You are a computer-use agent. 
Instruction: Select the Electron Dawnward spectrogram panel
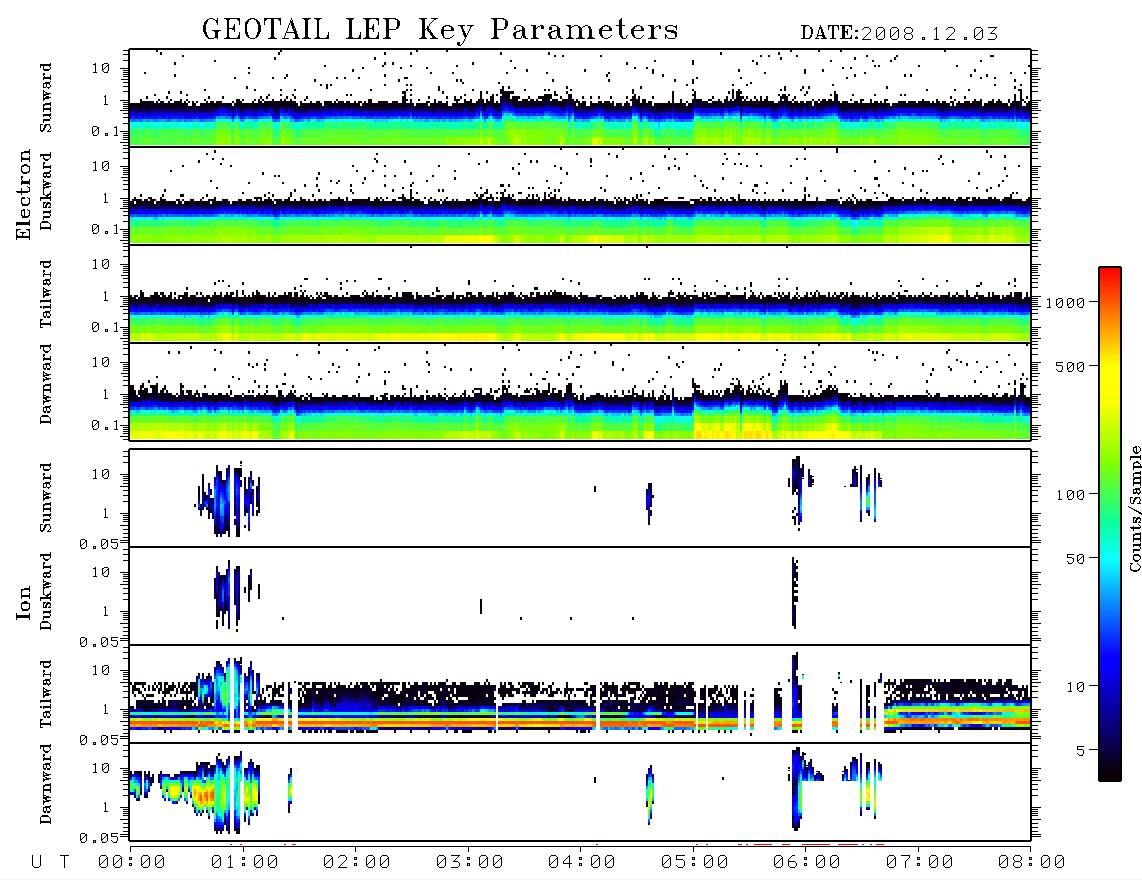pyautogui.click(x=580, y=391)
